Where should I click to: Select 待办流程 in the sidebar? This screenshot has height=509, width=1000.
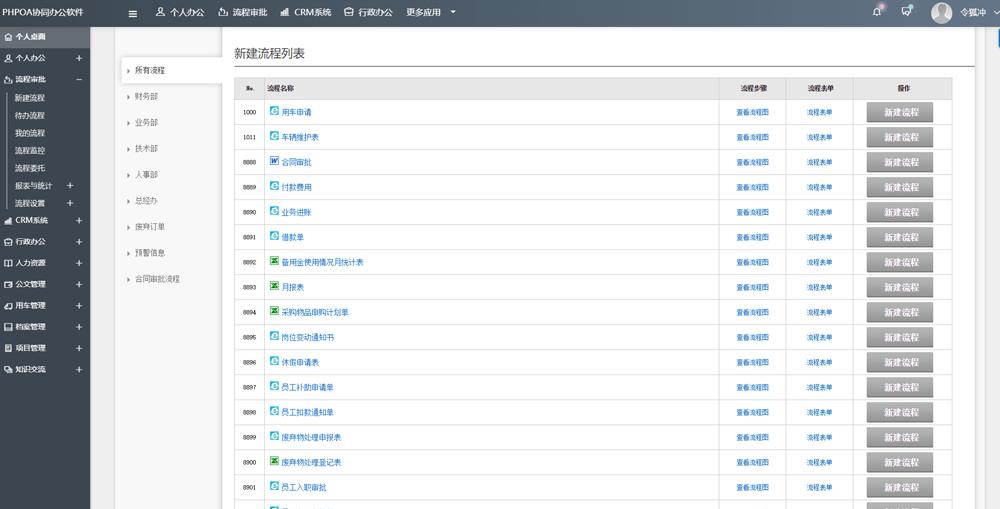(x=30, y=115)
